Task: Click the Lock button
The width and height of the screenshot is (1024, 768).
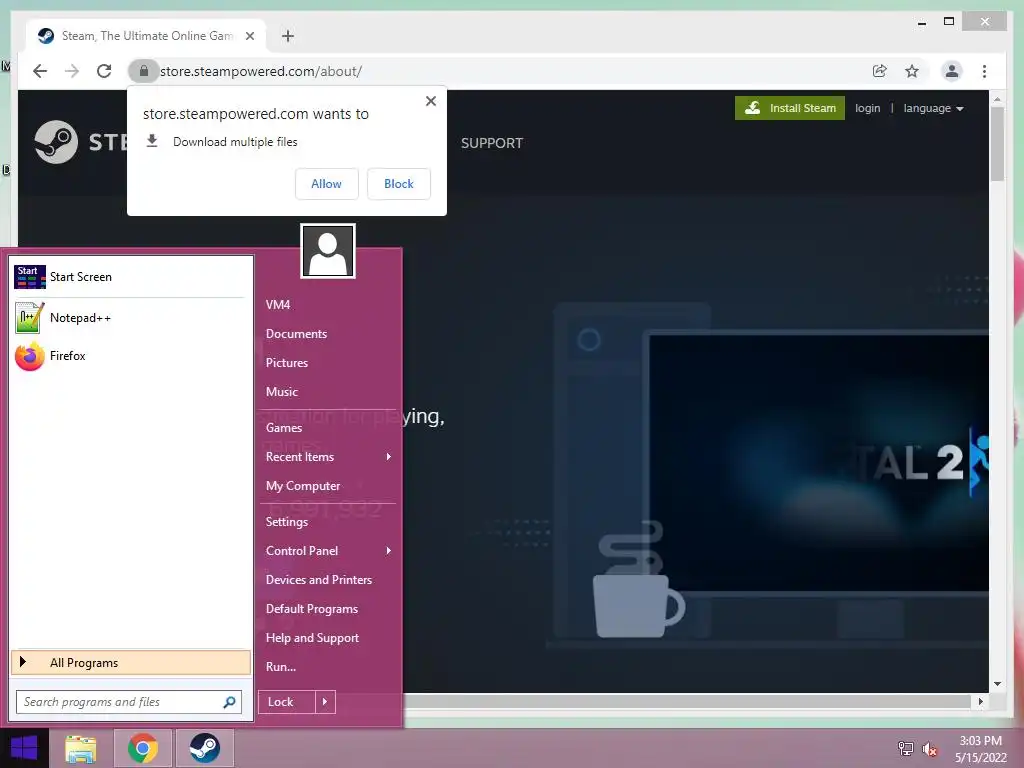Action: (286, 702)
